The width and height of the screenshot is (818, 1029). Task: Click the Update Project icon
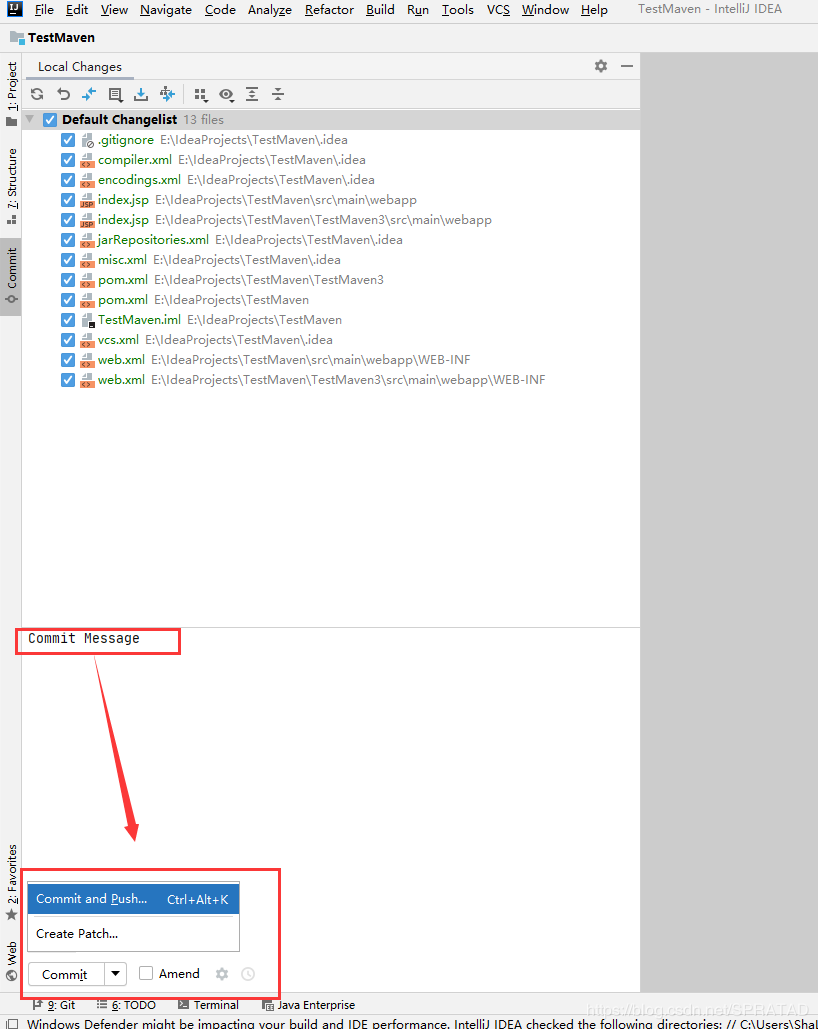(x=167, y=94)
